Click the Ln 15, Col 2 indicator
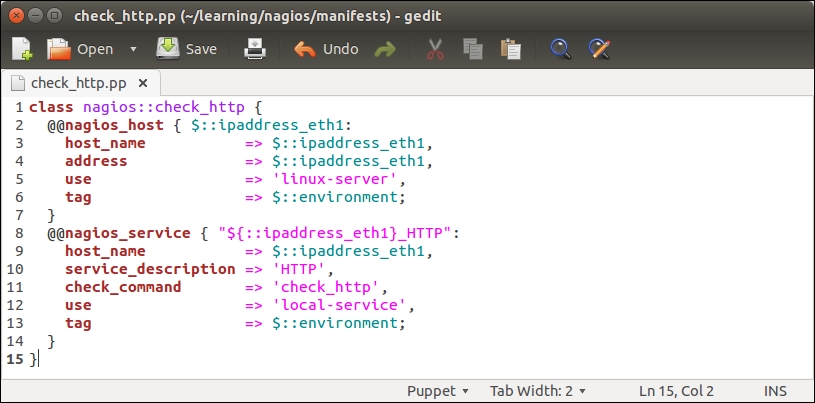Image resolution: width=815 pixels, height=403 pixels. (x=676, y=390)
